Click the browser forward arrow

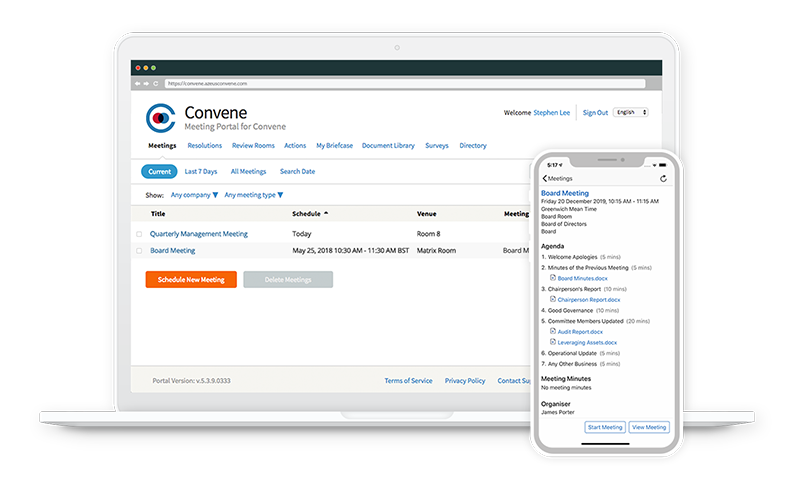[146, 83]
